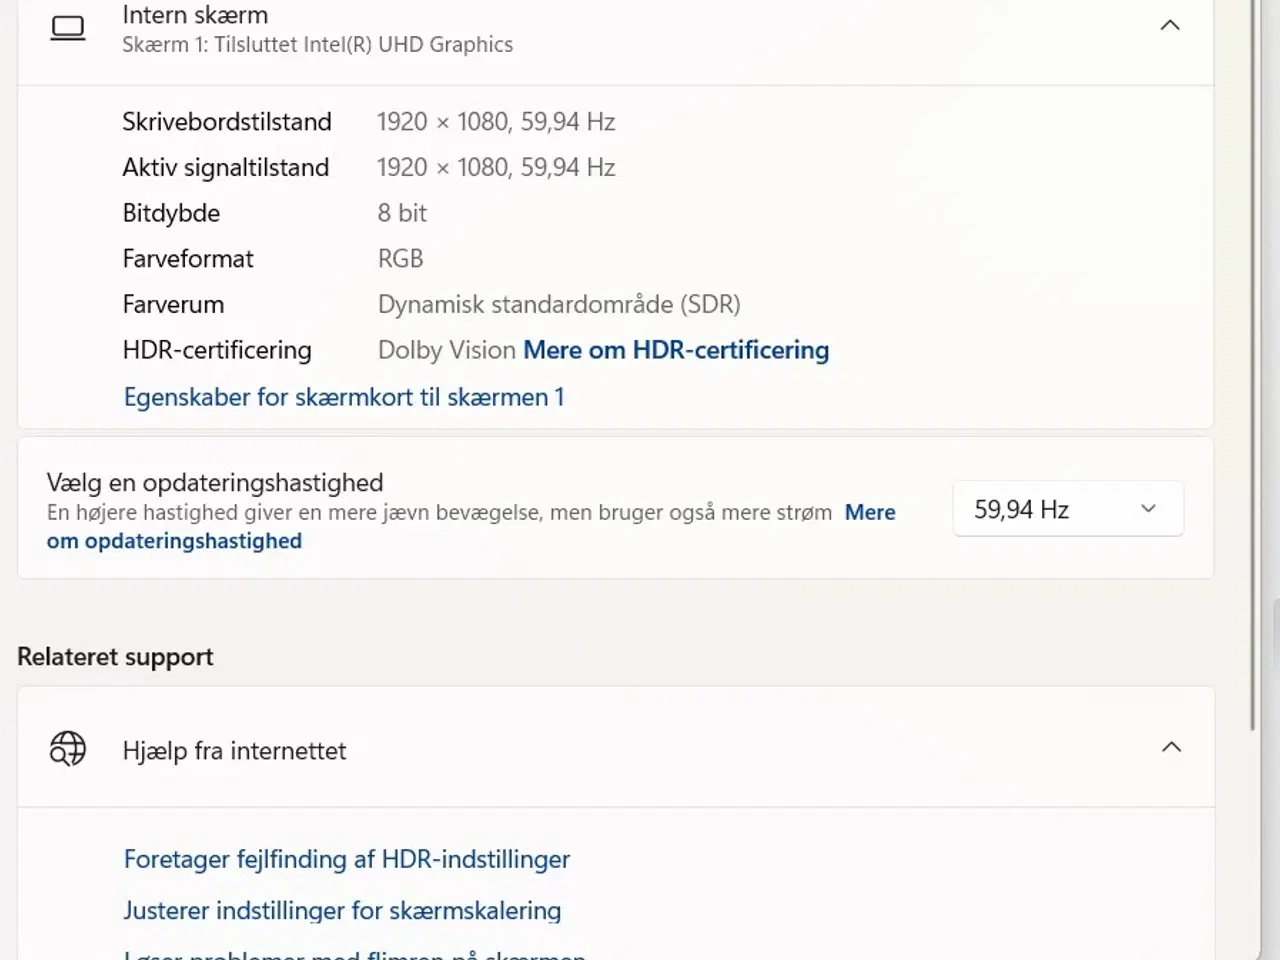The width and height of the screenshot is (1280, 960).
Task: Click the Dynamisk standardområde (SDR) value
Action: 558,304
